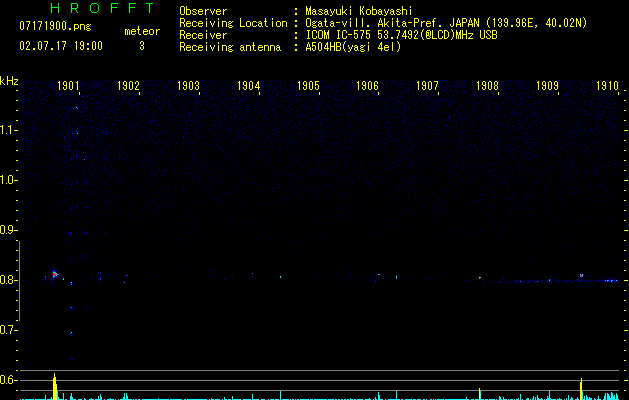Image resolution: width=629 pixels, height=400 pixels.
Task: Click the yellow power peak after 1909
Action: [581, 389]
